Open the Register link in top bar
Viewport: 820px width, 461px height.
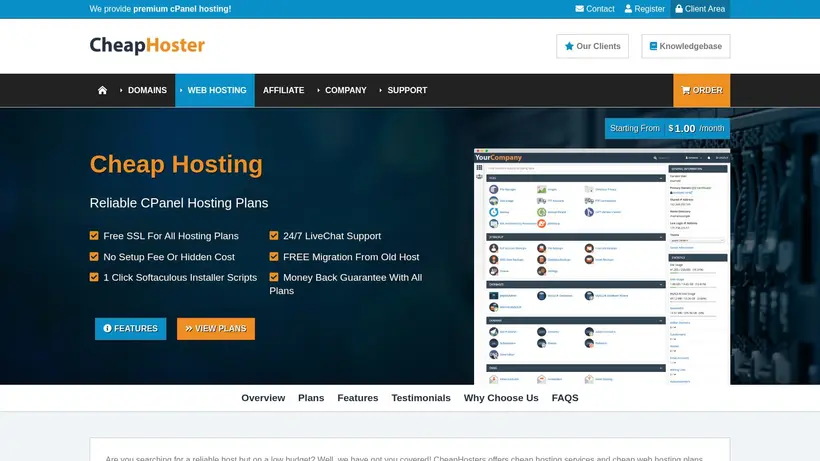click(x=644, y=9)
